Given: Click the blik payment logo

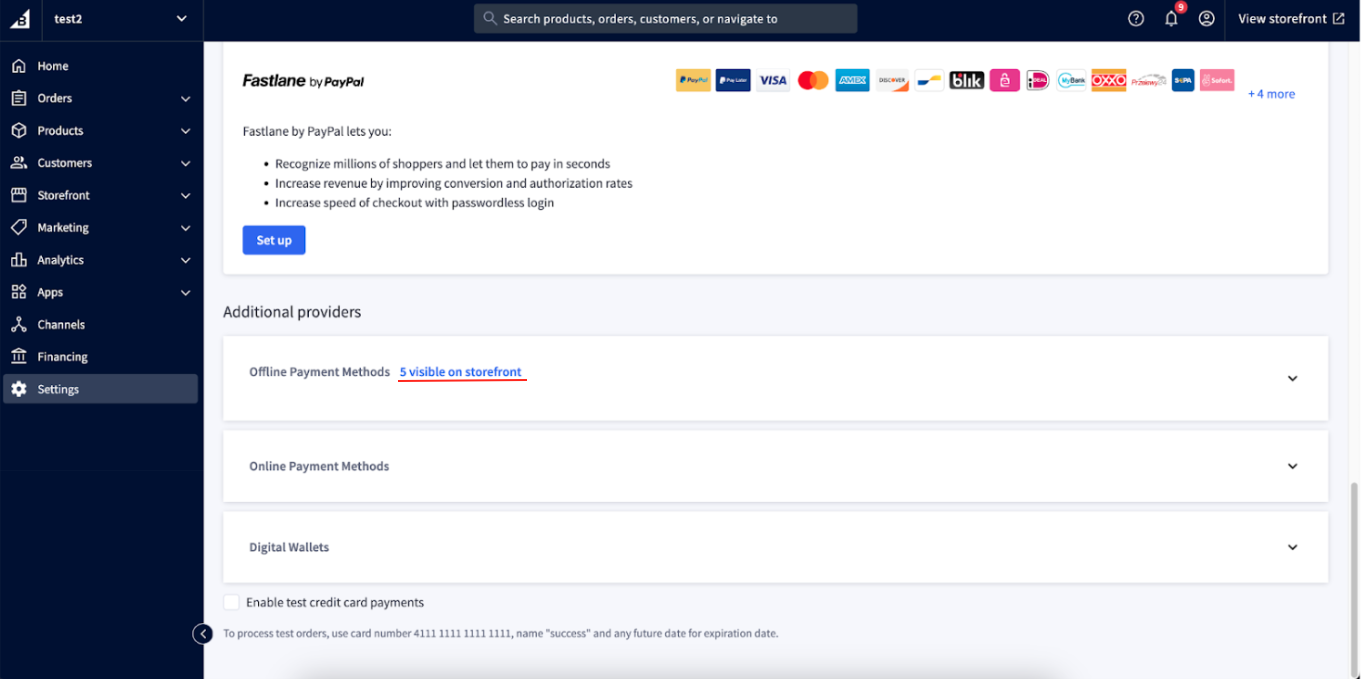Looking at the screenshot, I should (967, 80).
